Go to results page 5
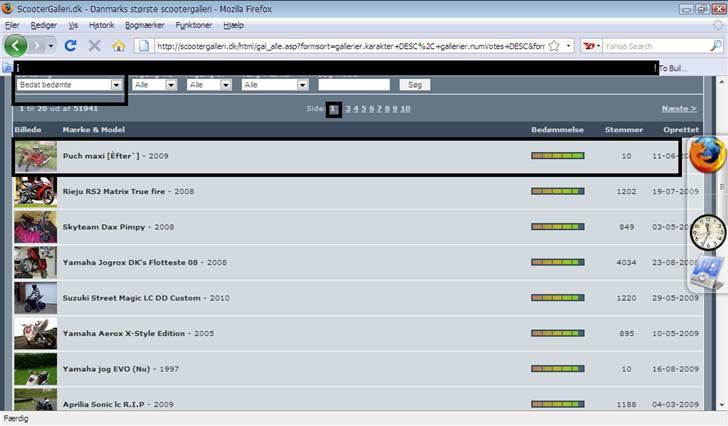The image size is (728, 426). pos(364,109)
